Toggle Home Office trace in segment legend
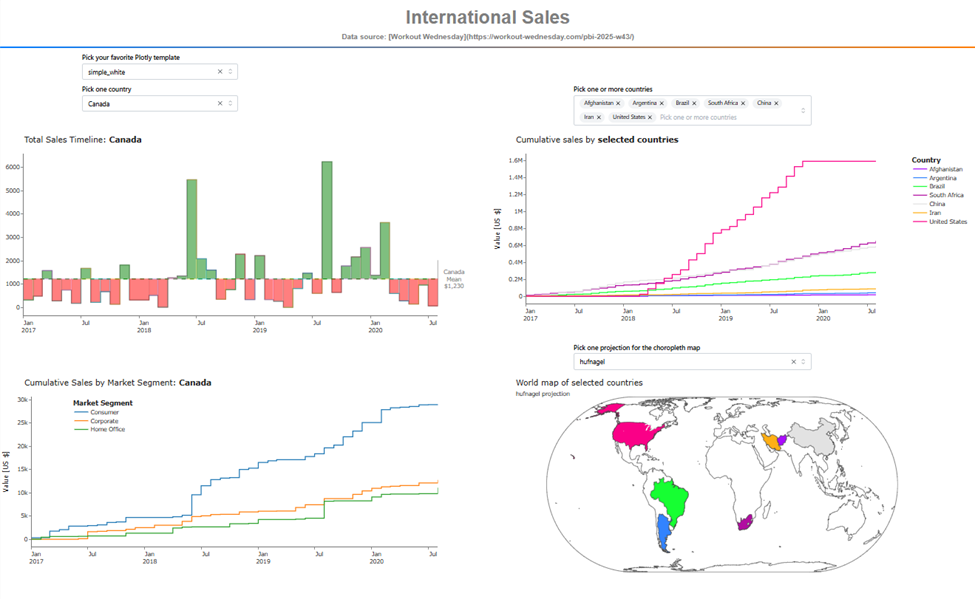Image resolution: width=975 pixels, height=599 pixels. [99, 429]
